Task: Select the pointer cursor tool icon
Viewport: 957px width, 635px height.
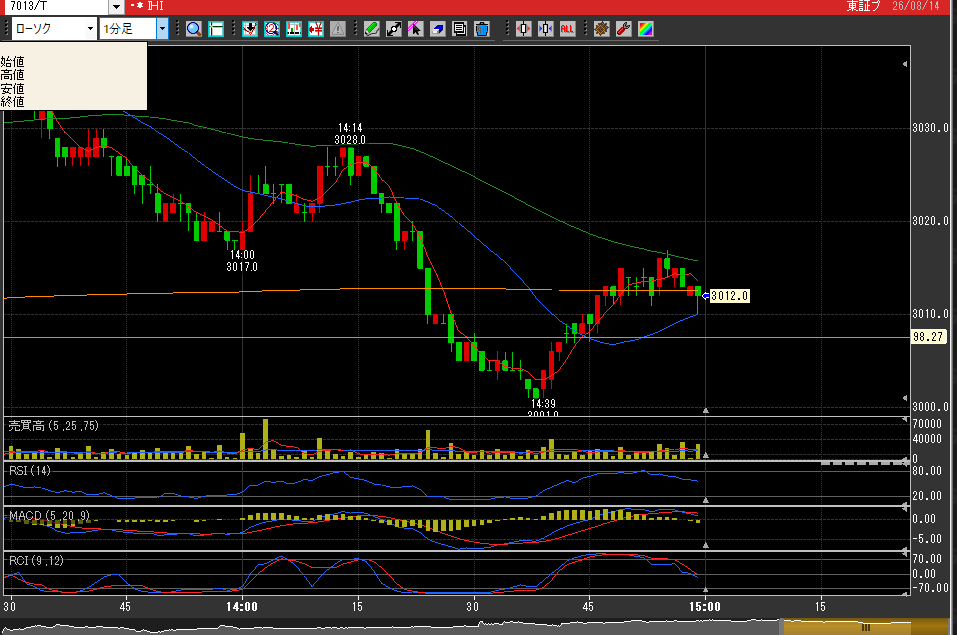Action: pyautogui.click(x=416, y=29)
